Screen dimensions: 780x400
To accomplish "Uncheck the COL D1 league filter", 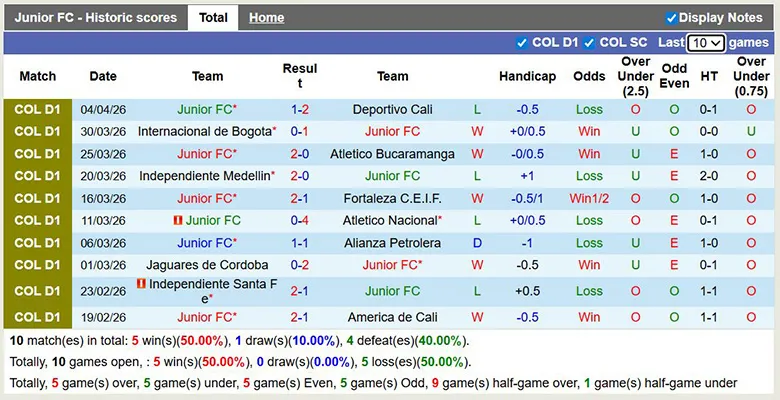I will click(x=522, y=43).
